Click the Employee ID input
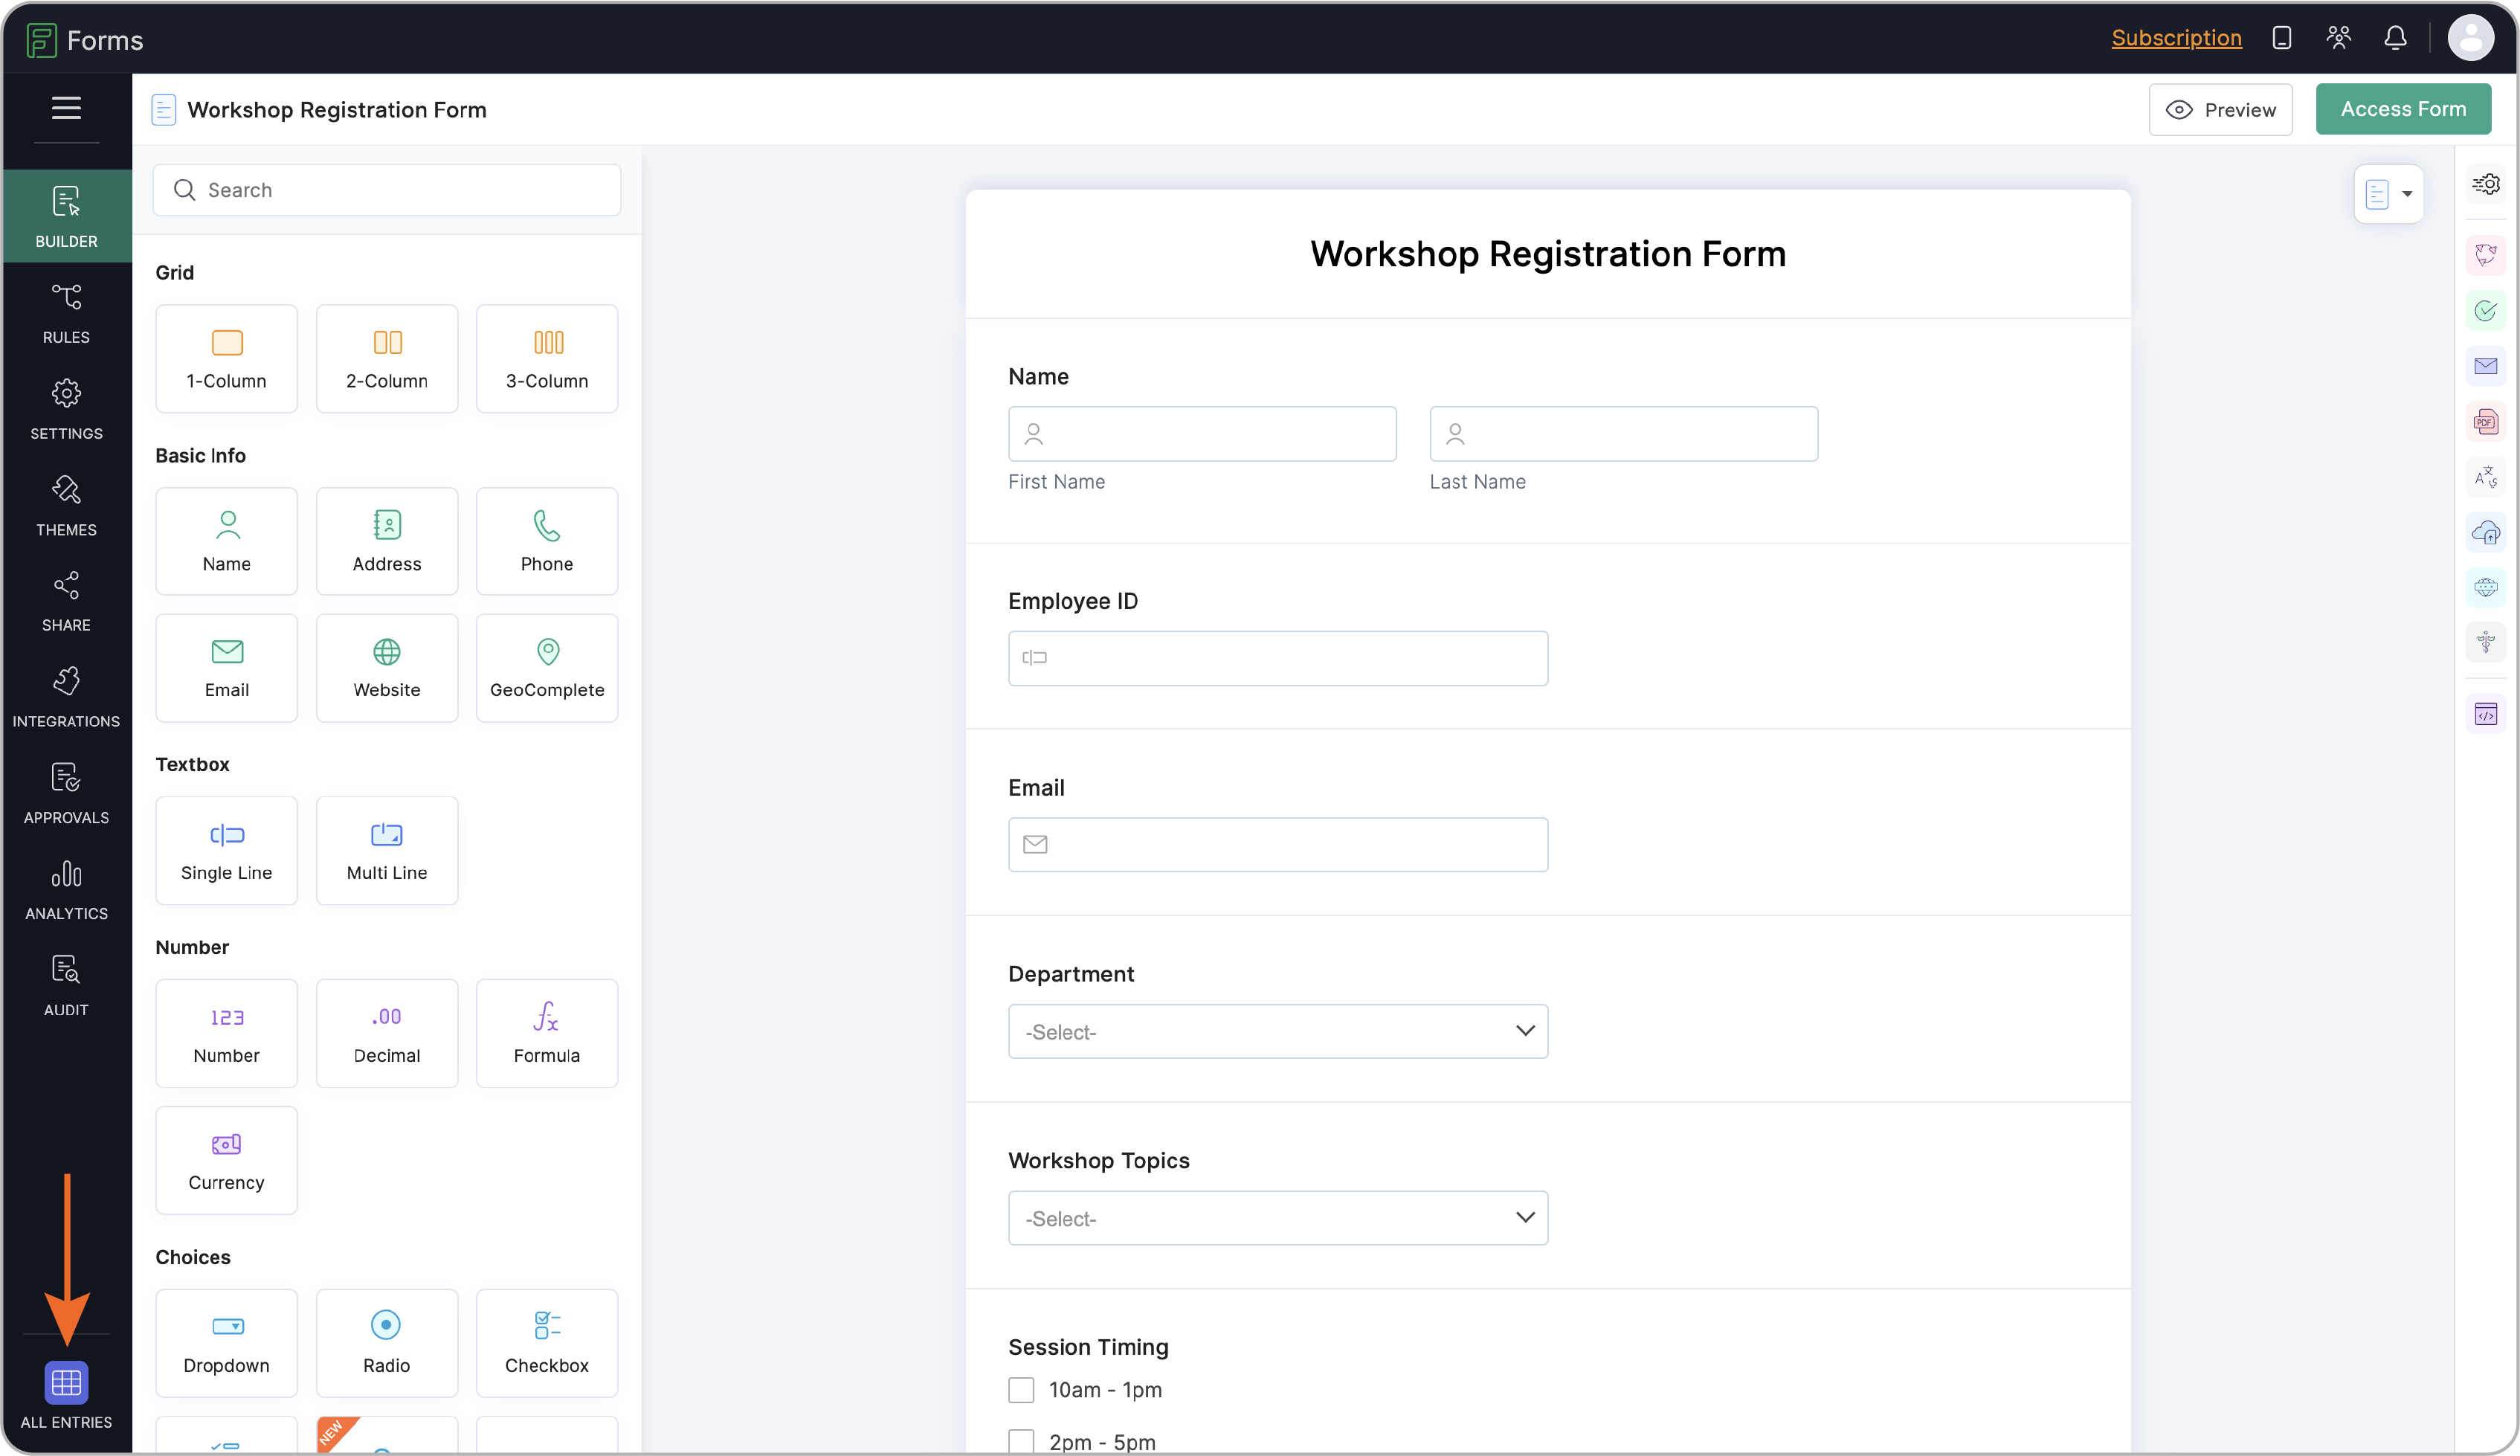Viewport: 2520px width, 1456px height. pos(1278,658)
